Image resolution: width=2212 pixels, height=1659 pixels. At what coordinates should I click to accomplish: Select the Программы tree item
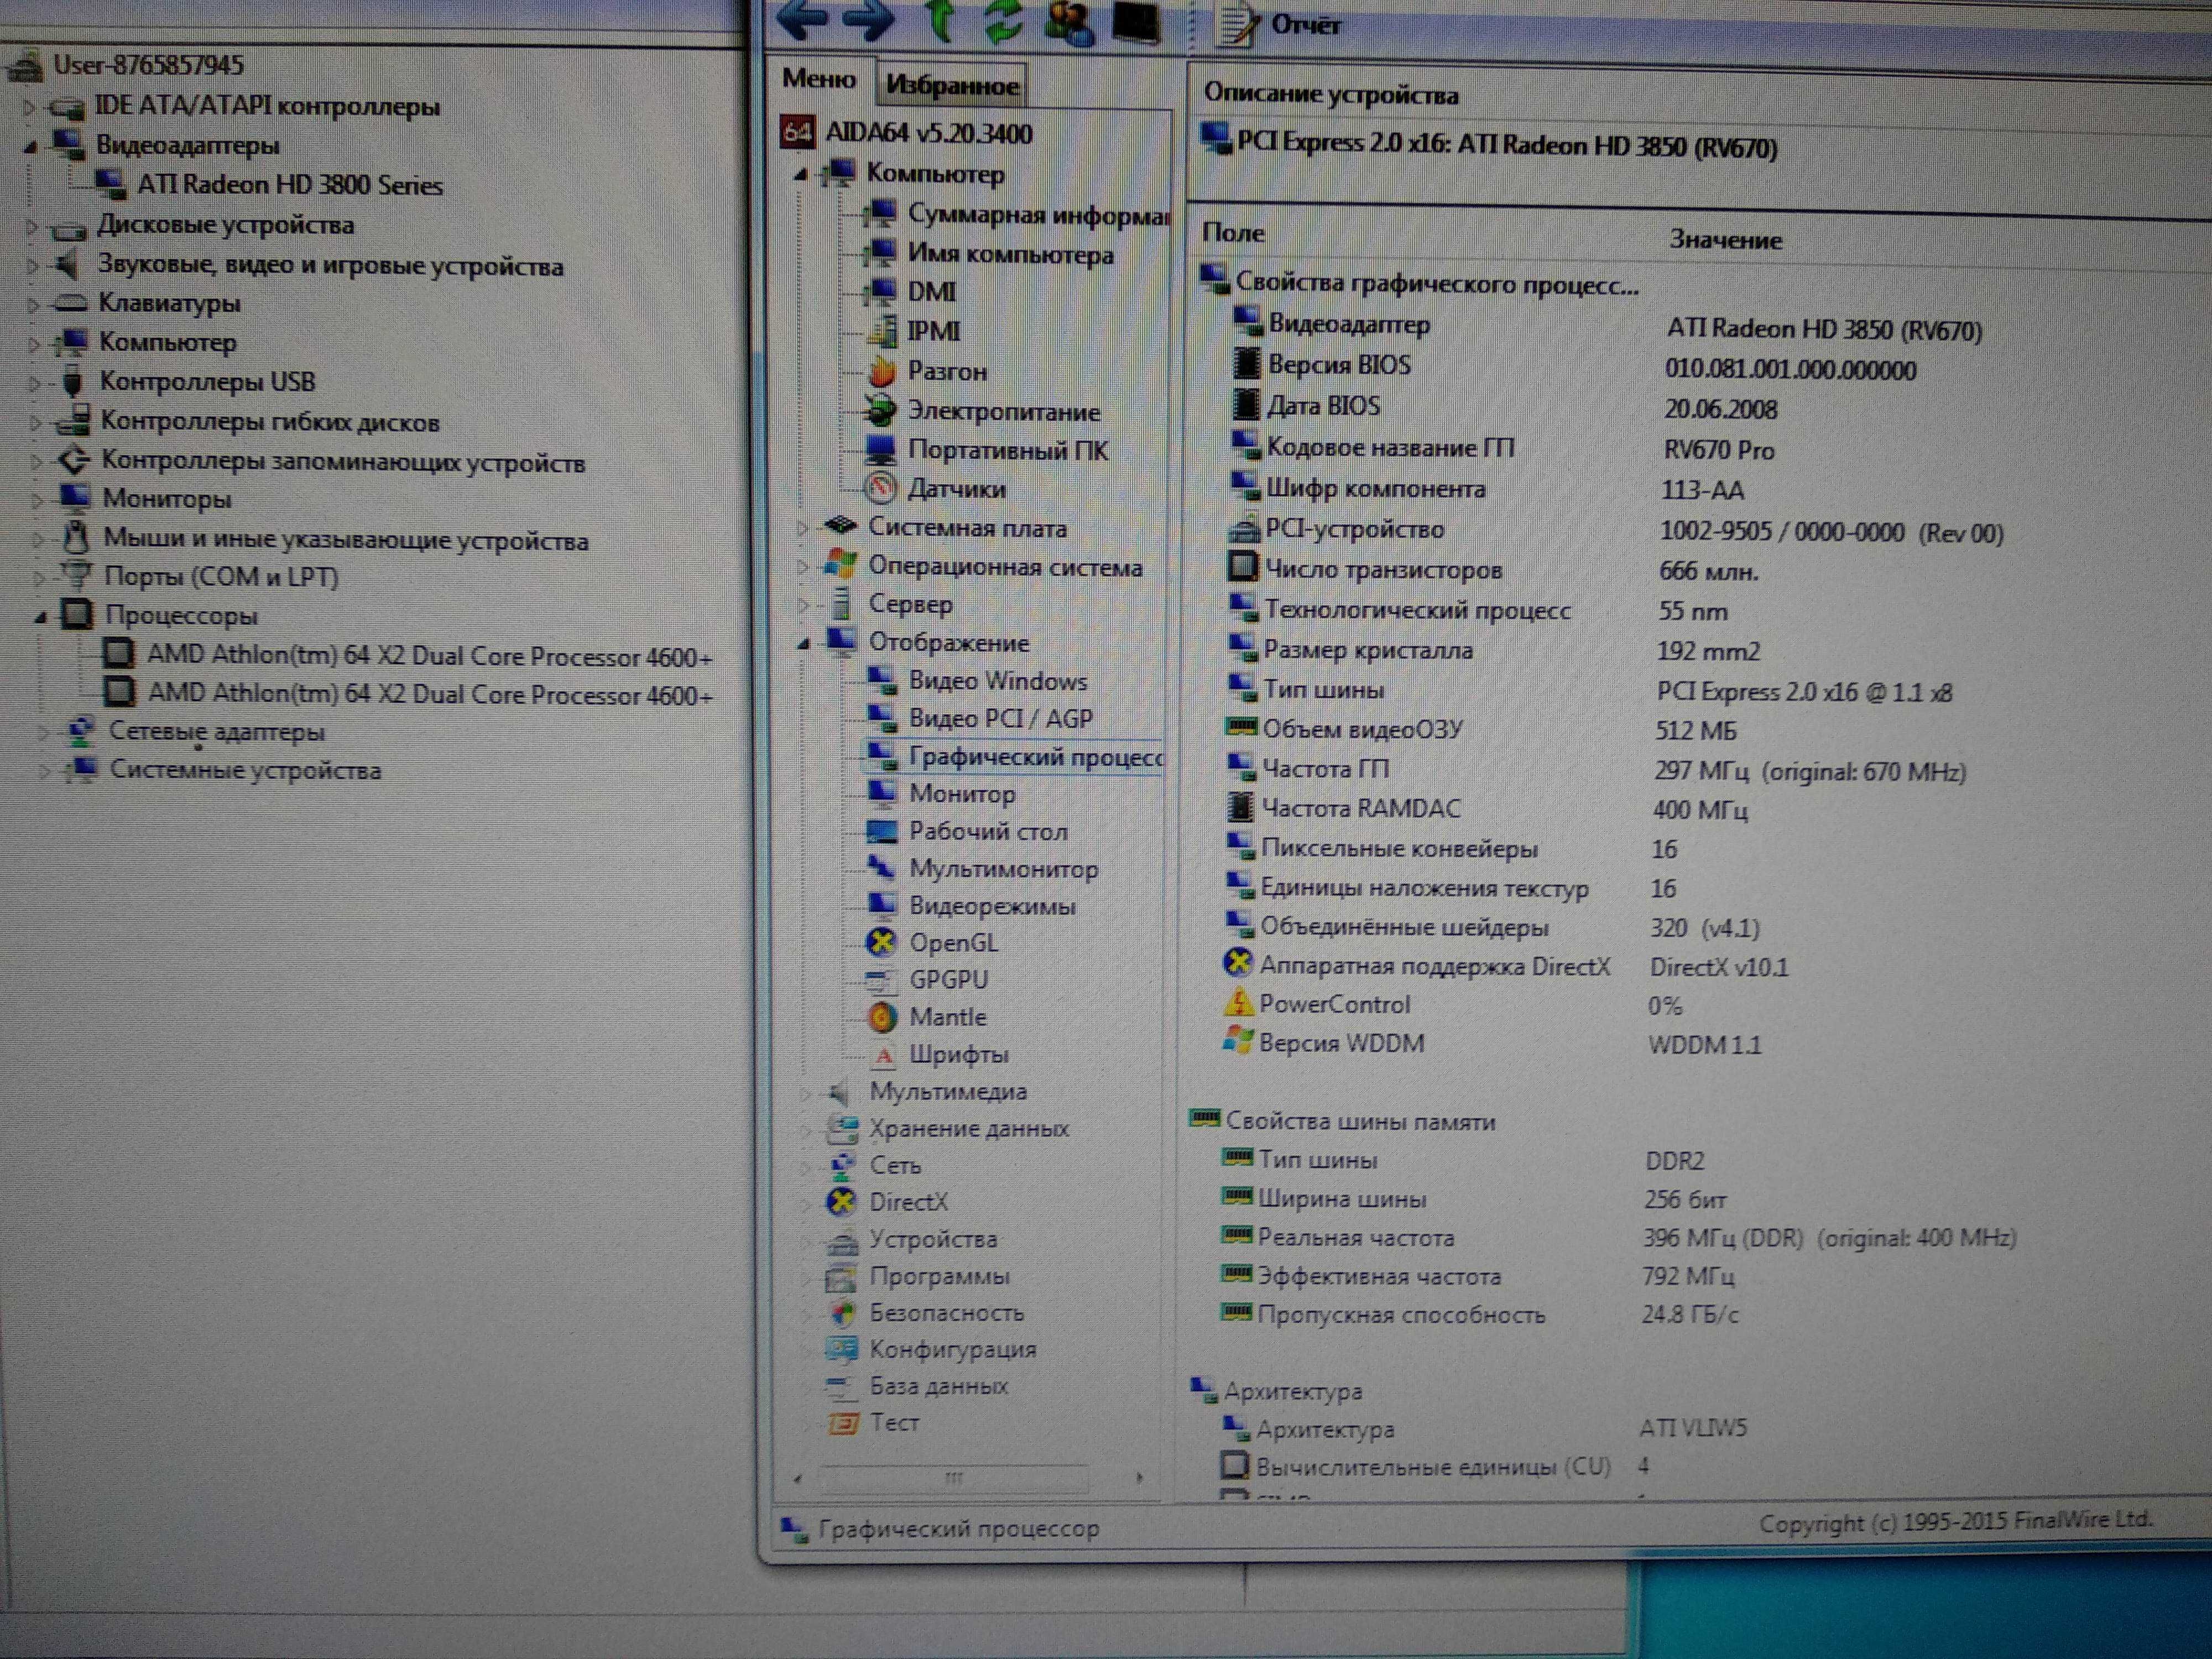939,1276
